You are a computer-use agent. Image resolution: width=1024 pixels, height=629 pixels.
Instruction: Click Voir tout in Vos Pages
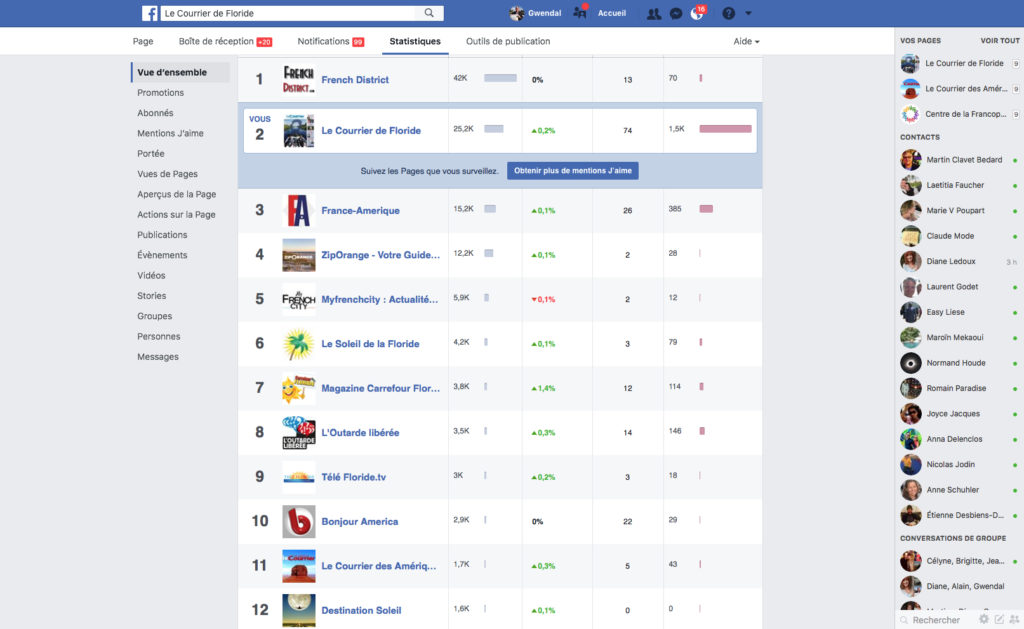click(999, 40)
